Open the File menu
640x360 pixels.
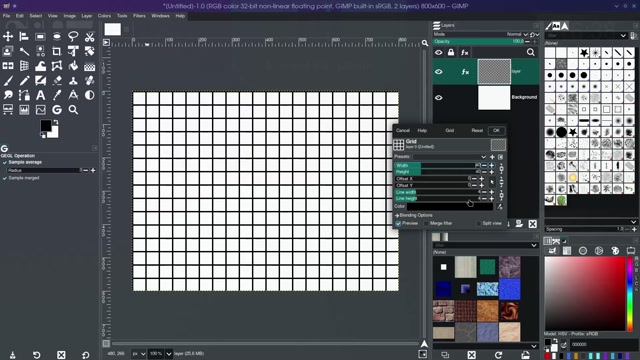[x=7, y=16]
